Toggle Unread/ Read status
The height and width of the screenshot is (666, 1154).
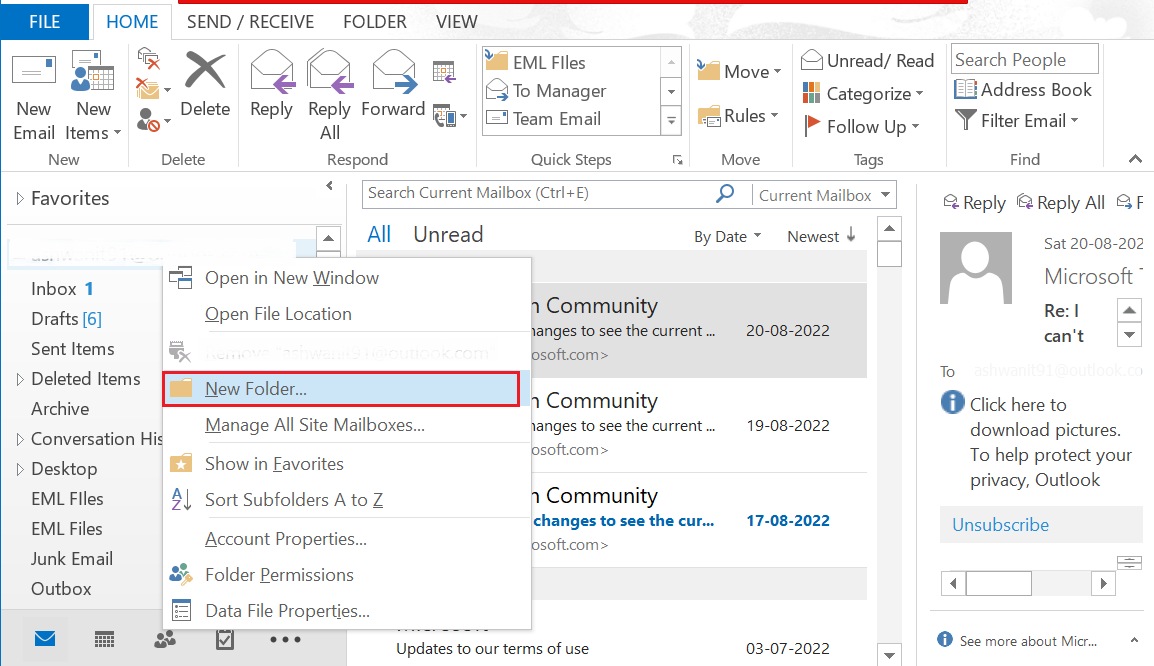click(x=867, y=60)
